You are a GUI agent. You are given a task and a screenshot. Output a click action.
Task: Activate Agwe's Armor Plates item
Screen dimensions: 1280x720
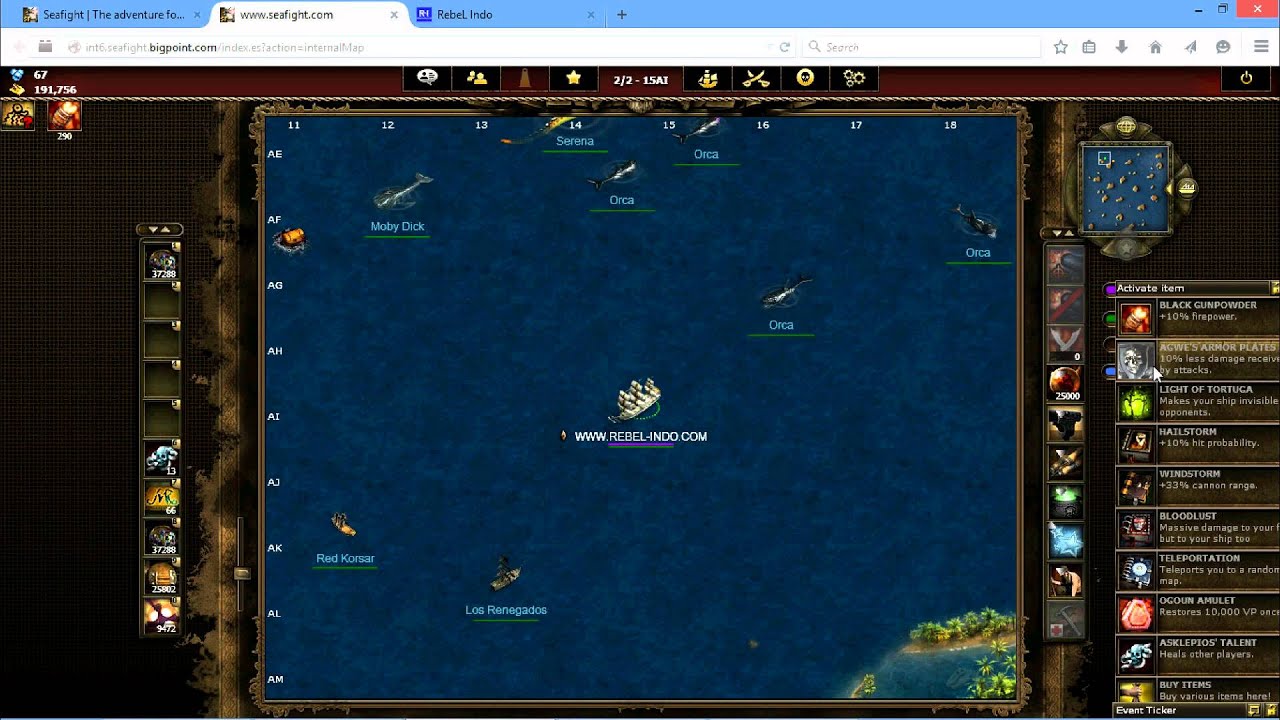1197,360
